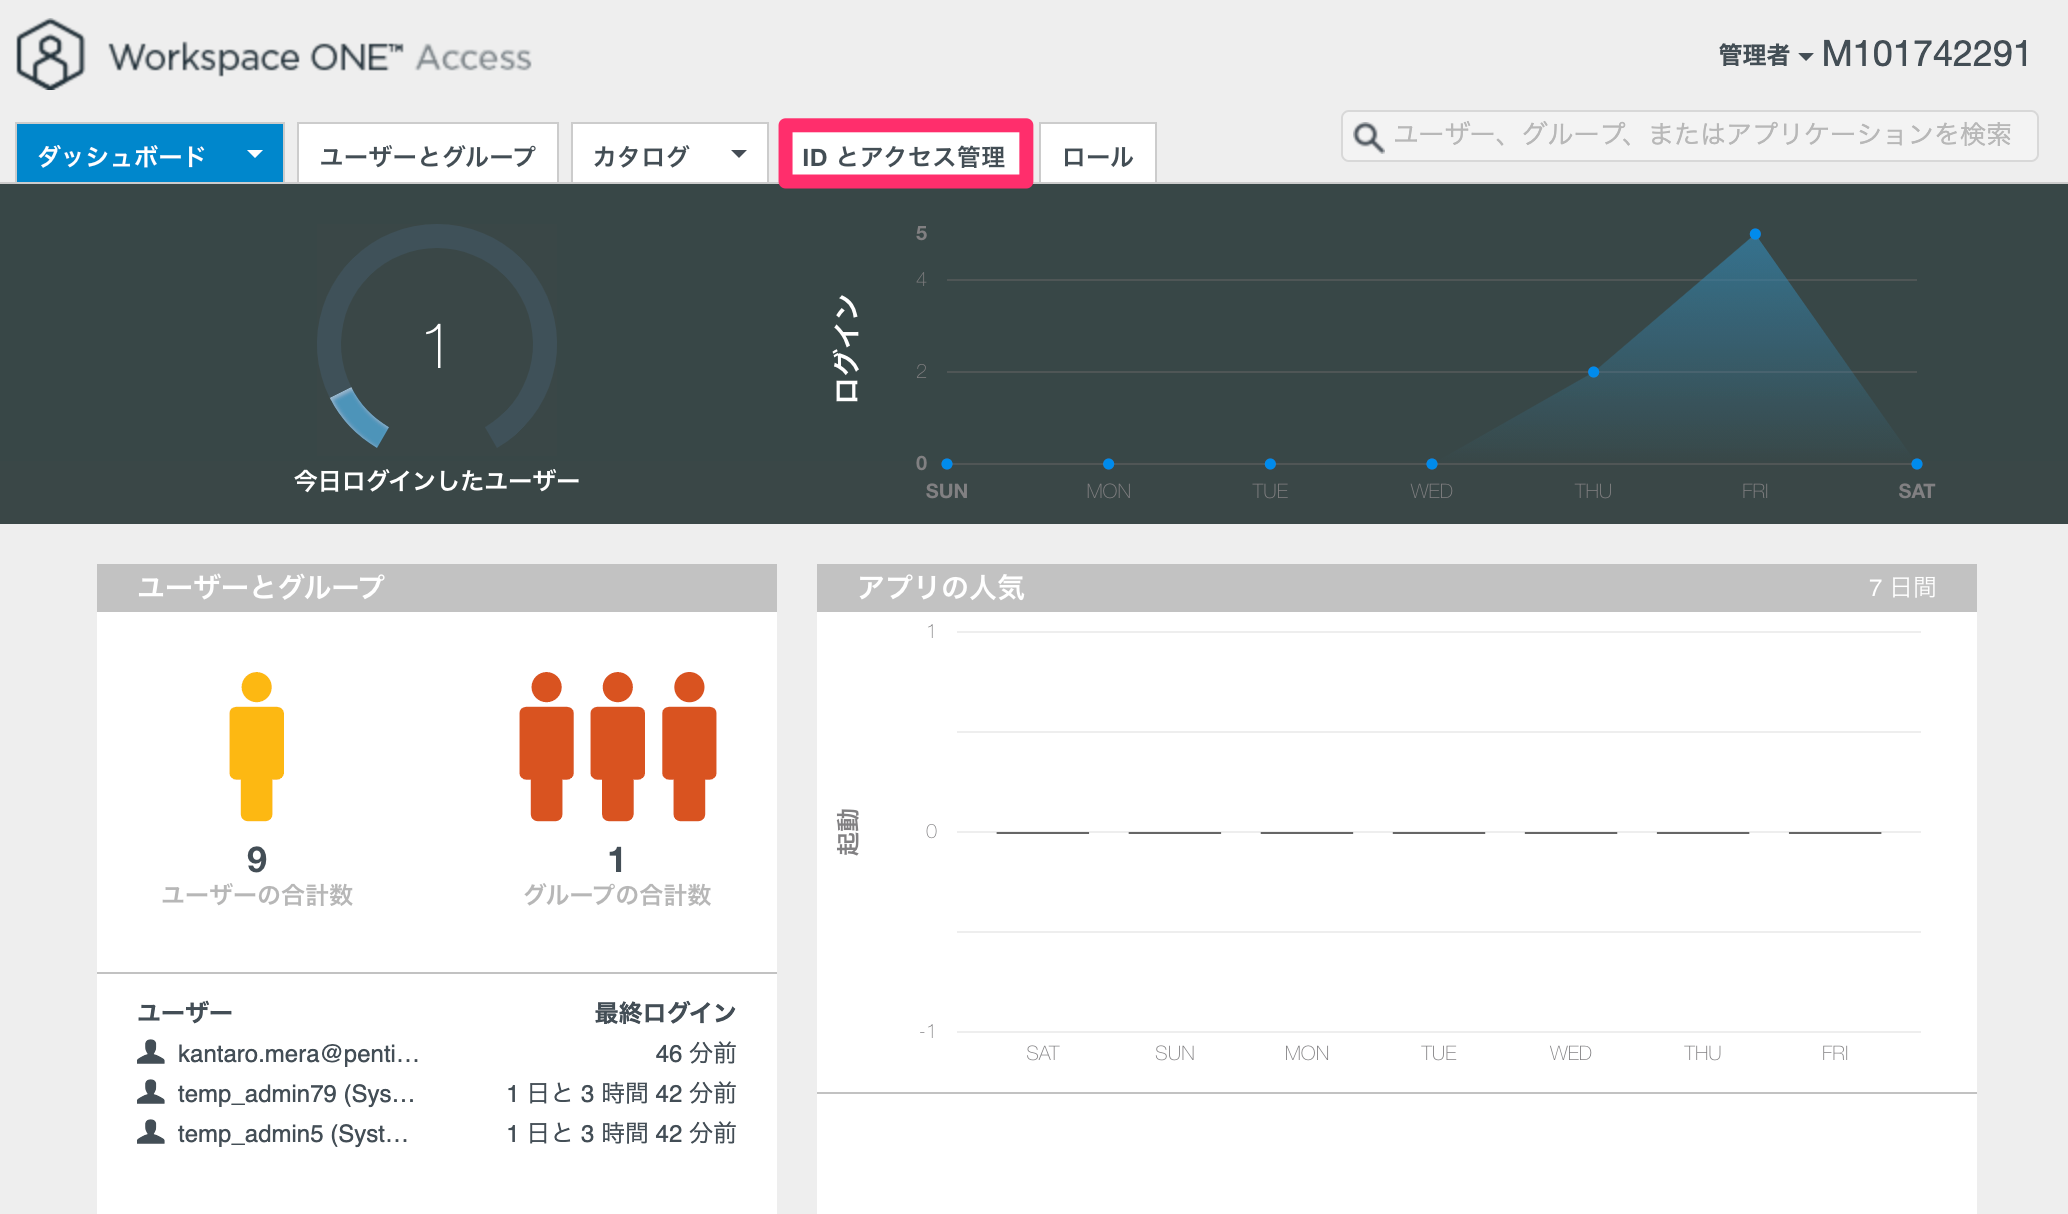Click the ログイン chart axis label
Screen dimensions: 2068x1214
point(847,348)
